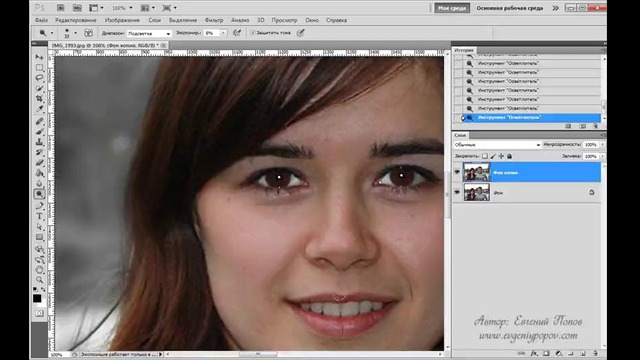
Task: Hide the 'Фон копия' layer
Action: pos(457,172)
